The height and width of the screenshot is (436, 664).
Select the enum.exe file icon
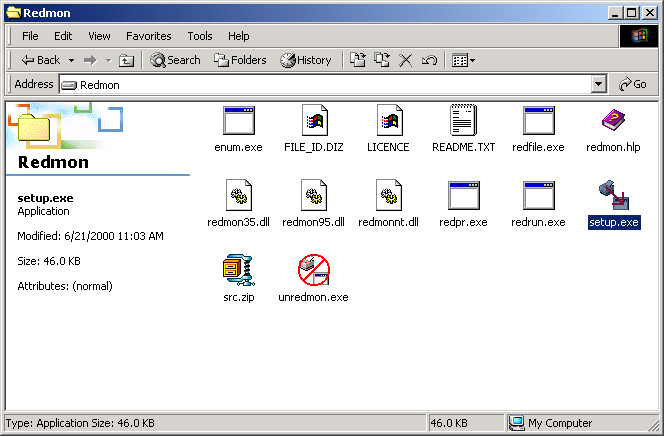coord(238,121)
